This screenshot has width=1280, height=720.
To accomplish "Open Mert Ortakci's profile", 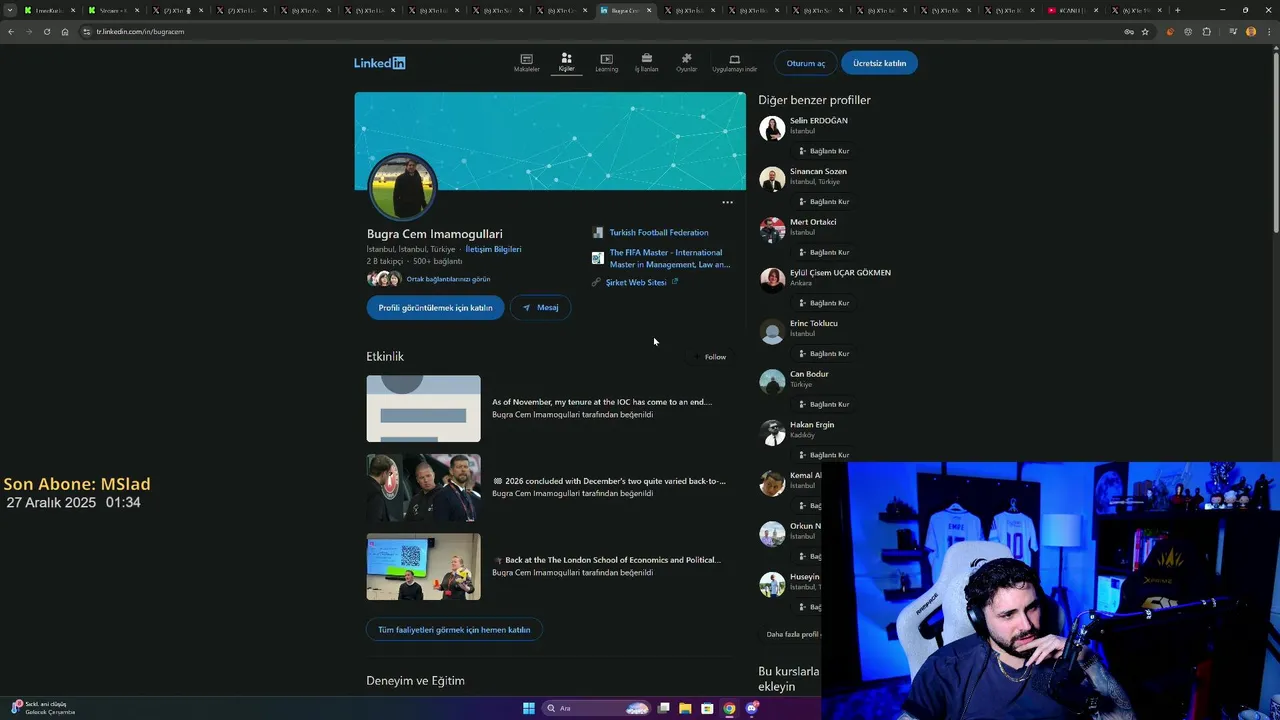I will point(813,222).
